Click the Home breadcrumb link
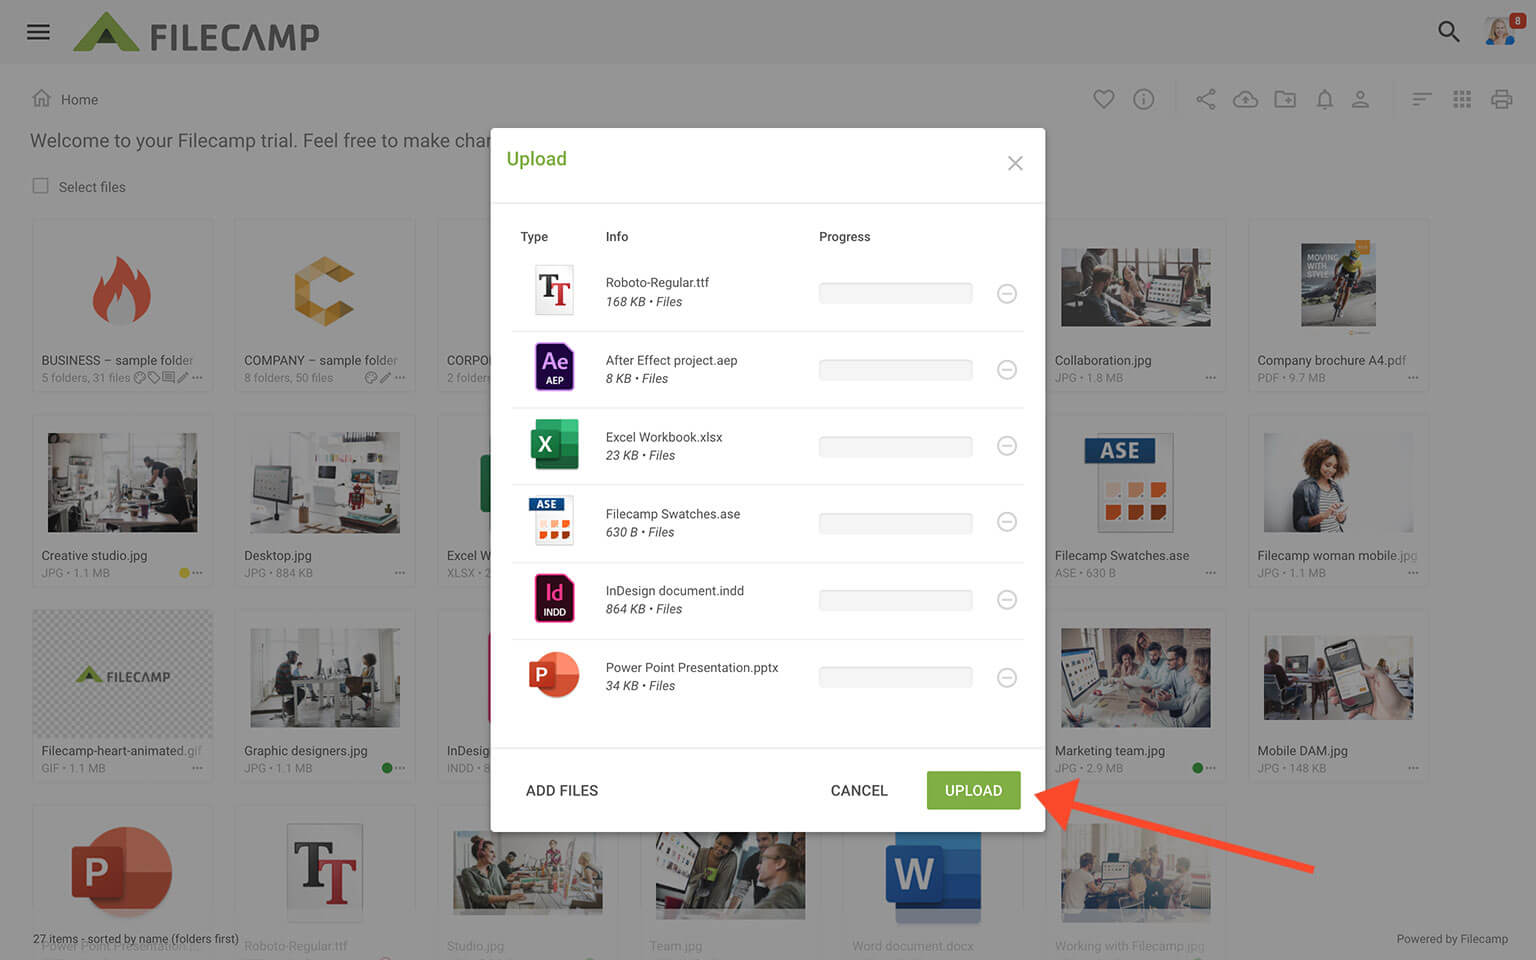This screenshot has height=960, width=1536. [79, 99]
